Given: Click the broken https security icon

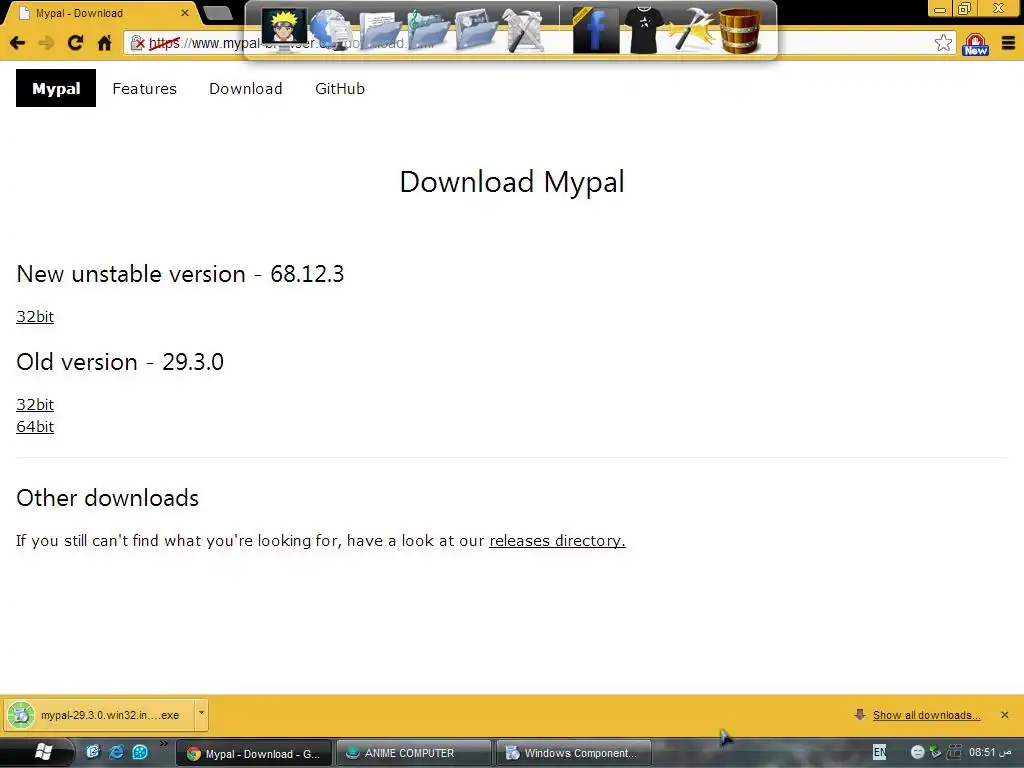Looking at the screenshot, I should point(137,44).
